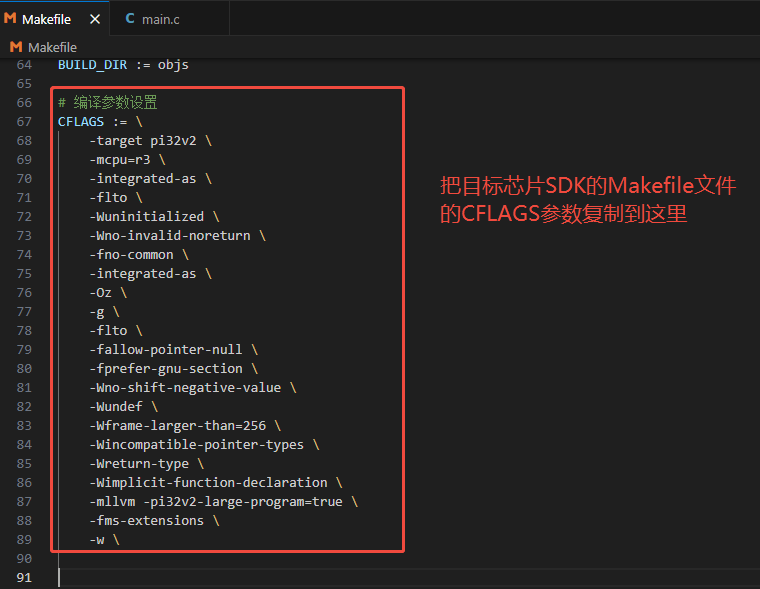Close the Makefile tab

[x=95, y=19]
